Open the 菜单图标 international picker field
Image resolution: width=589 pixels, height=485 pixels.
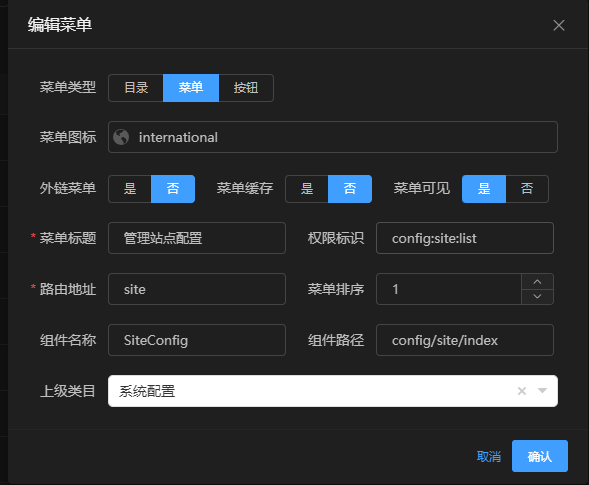click(333, 137)
